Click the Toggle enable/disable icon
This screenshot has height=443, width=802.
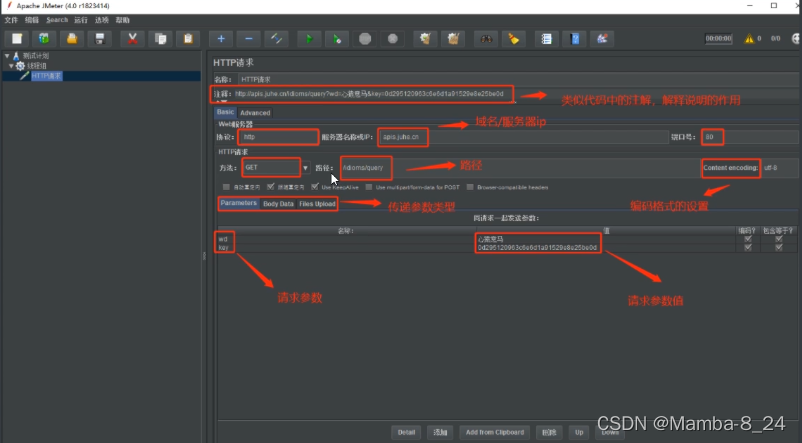pos(276,39)
